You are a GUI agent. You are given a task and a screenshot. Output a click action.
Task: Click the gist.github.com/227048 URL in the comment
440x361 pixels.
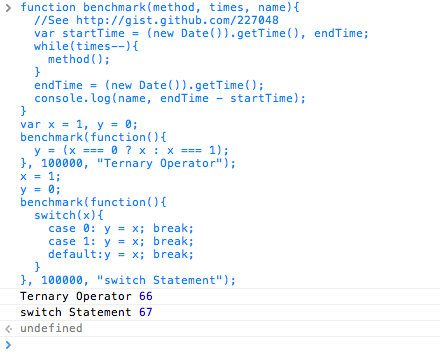pos(177,20)
